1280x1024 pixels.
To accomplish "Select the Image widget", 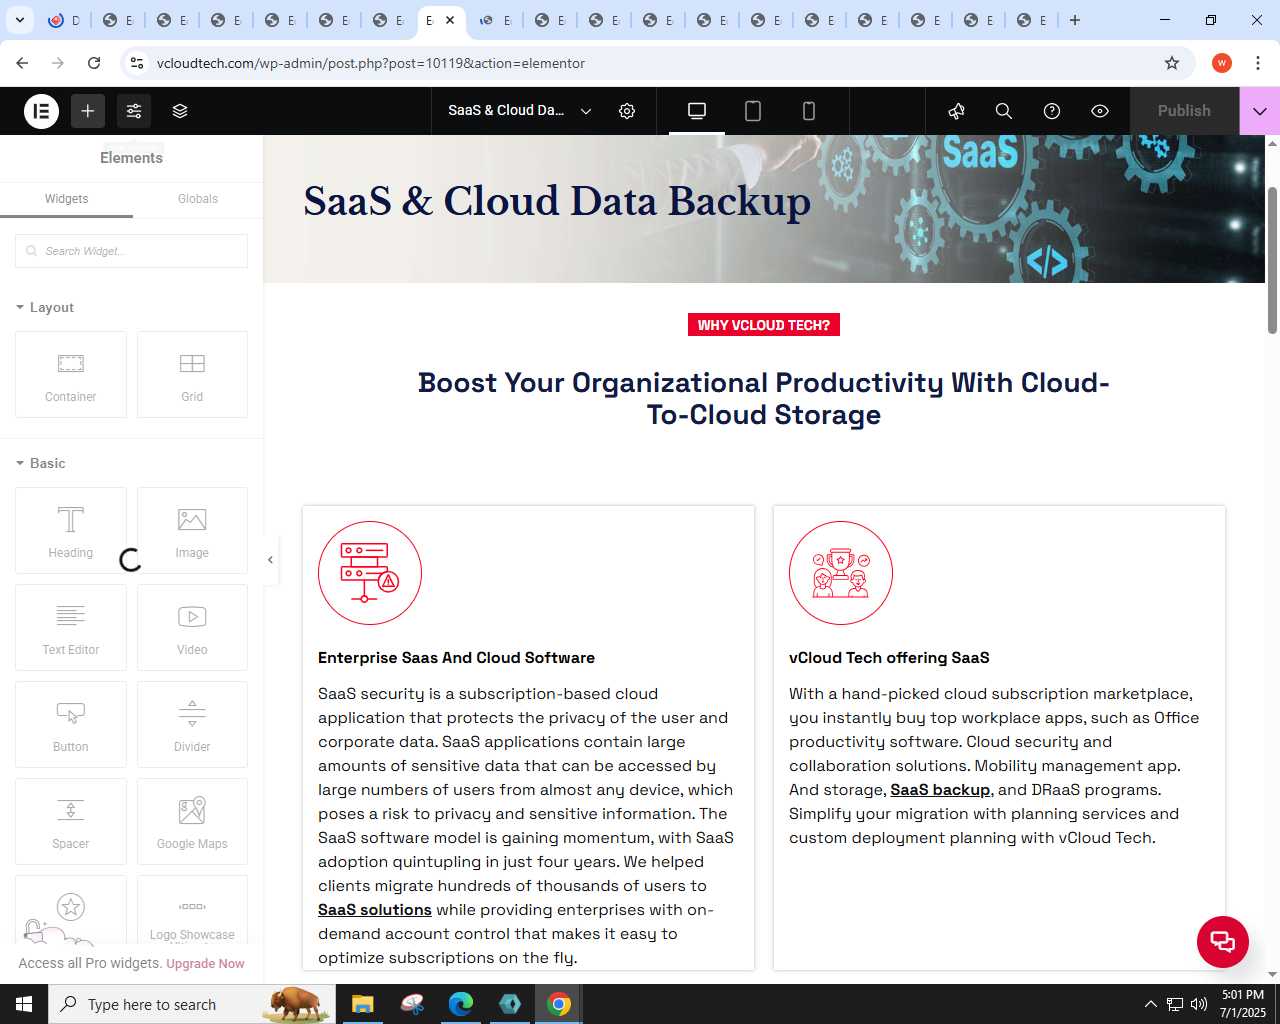I will (192, 530).
